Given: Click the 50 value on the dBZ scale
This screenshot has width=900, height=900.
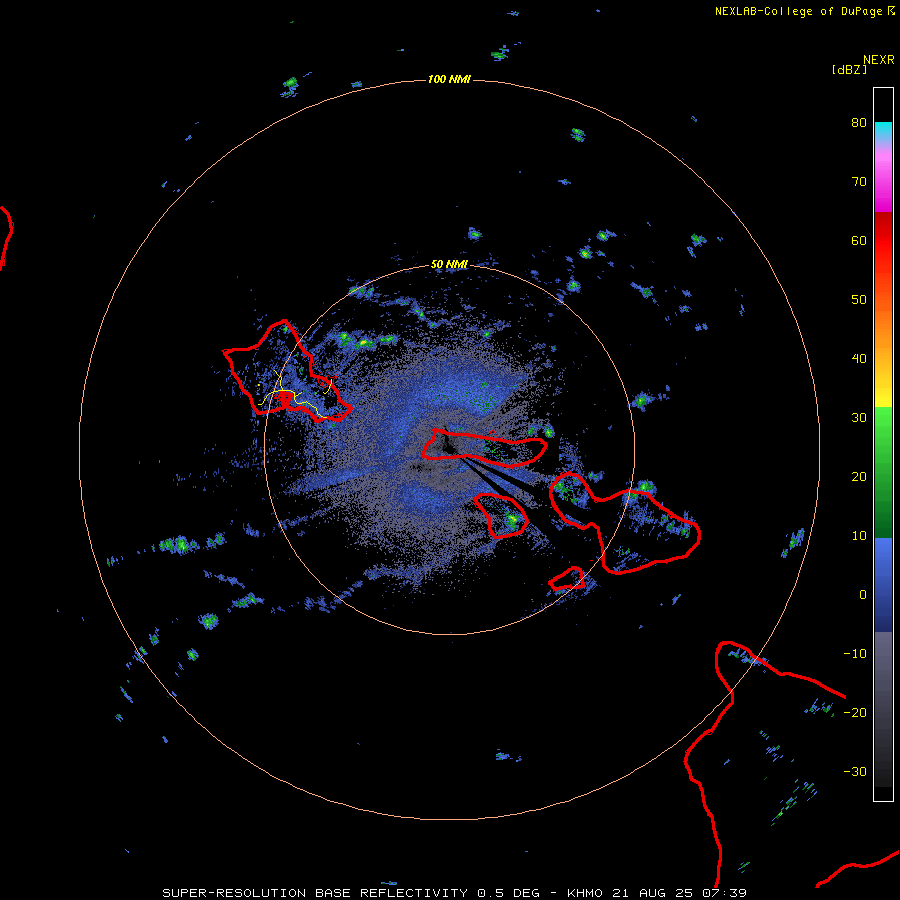Looking at the screenshot, I should [859, 300].
